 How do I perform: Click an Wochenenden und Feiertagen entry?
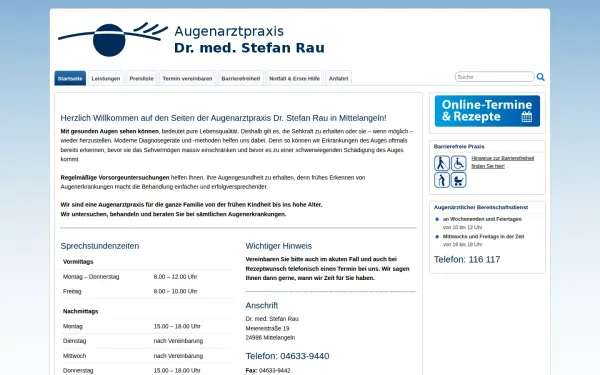(482, 219)
